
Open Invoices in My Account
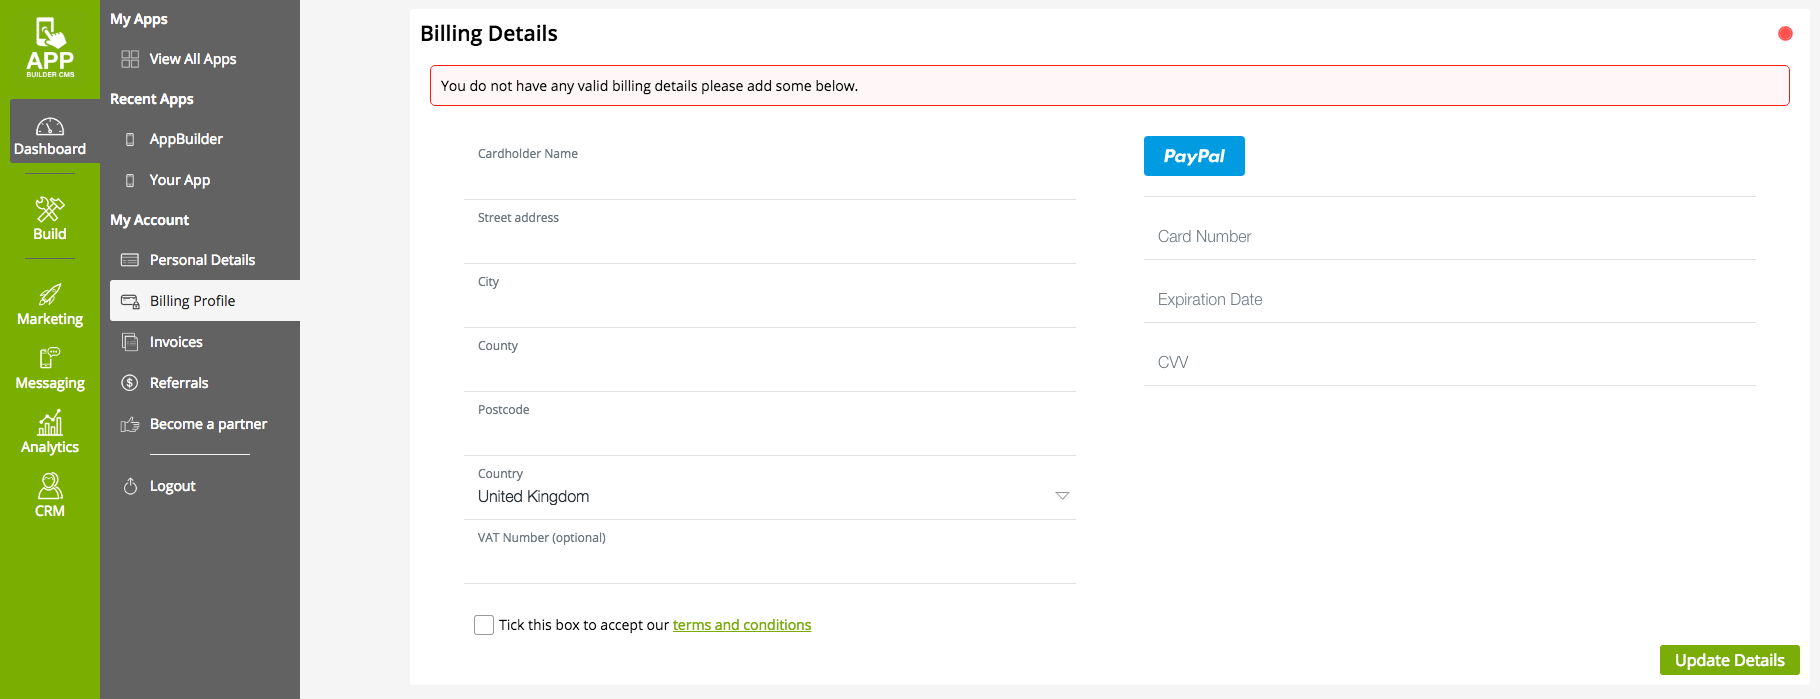click(x=176, y=342)
